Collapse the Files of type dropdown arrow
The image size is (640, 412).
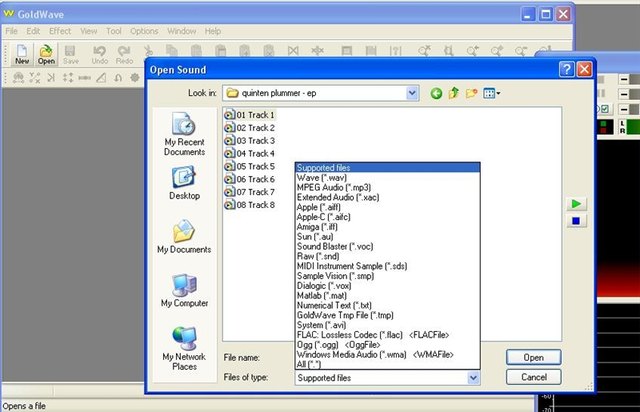tap(473, 378)
